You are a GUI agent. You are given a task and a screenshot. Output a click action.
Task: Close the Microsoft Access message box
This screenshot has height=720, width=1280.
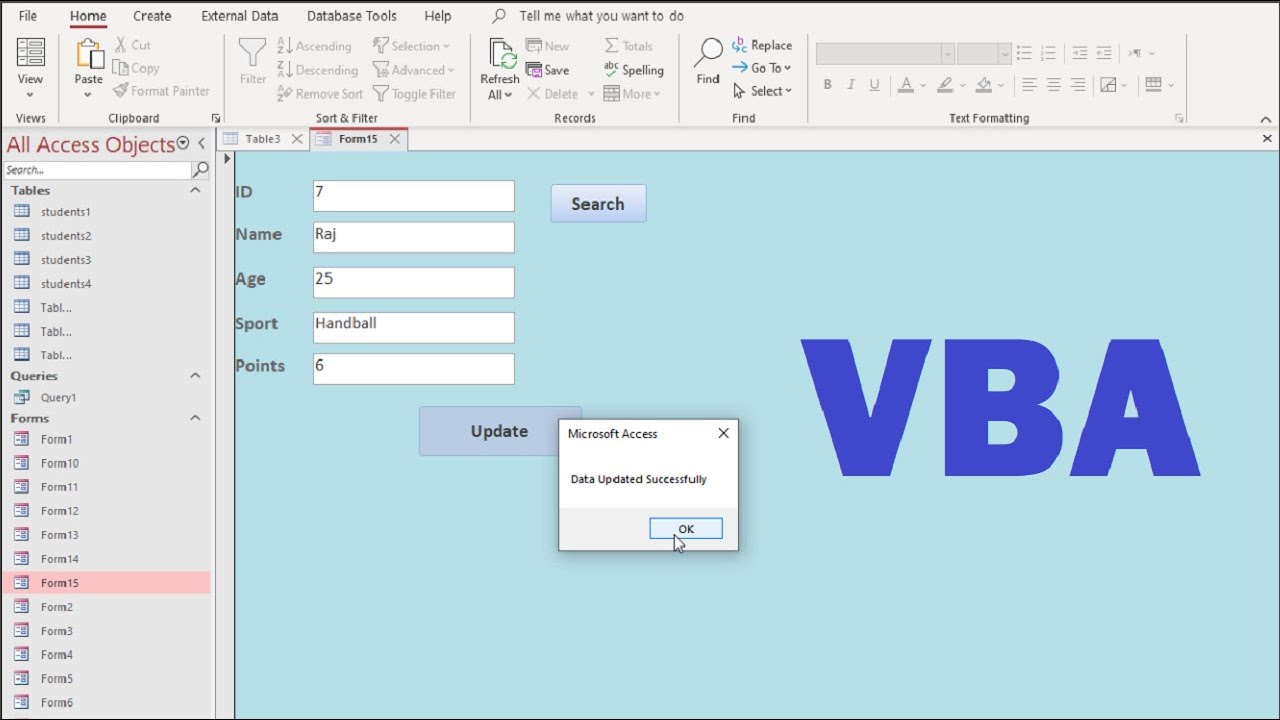pos(723,433)
